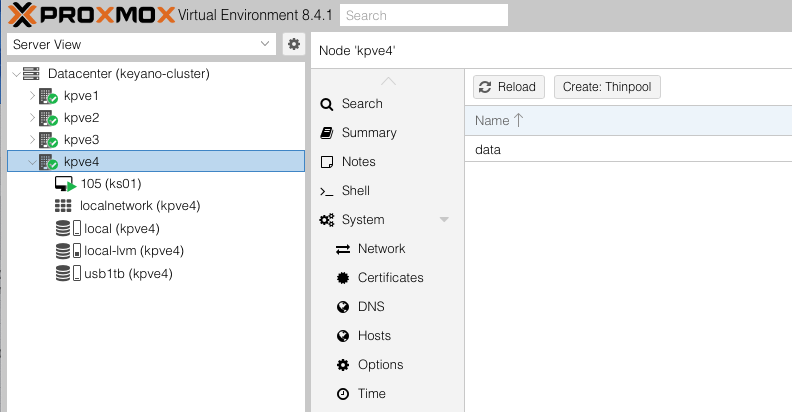
Task: Click the Reload button
Action: pyautogui.click(x=509, y=87)
